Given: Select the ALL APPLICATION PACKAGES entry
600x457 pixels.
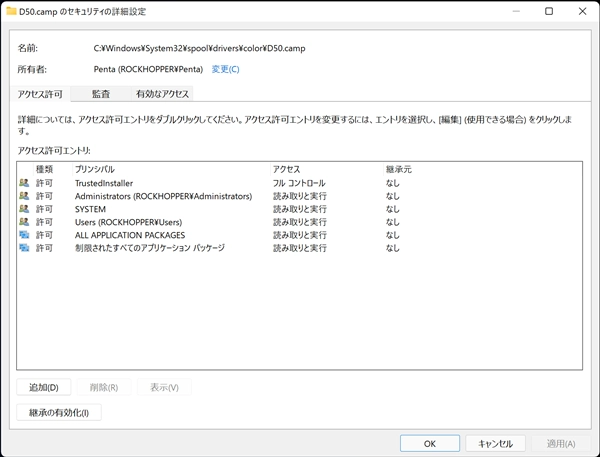Looking at the screenshot, I should pos(299,235).
